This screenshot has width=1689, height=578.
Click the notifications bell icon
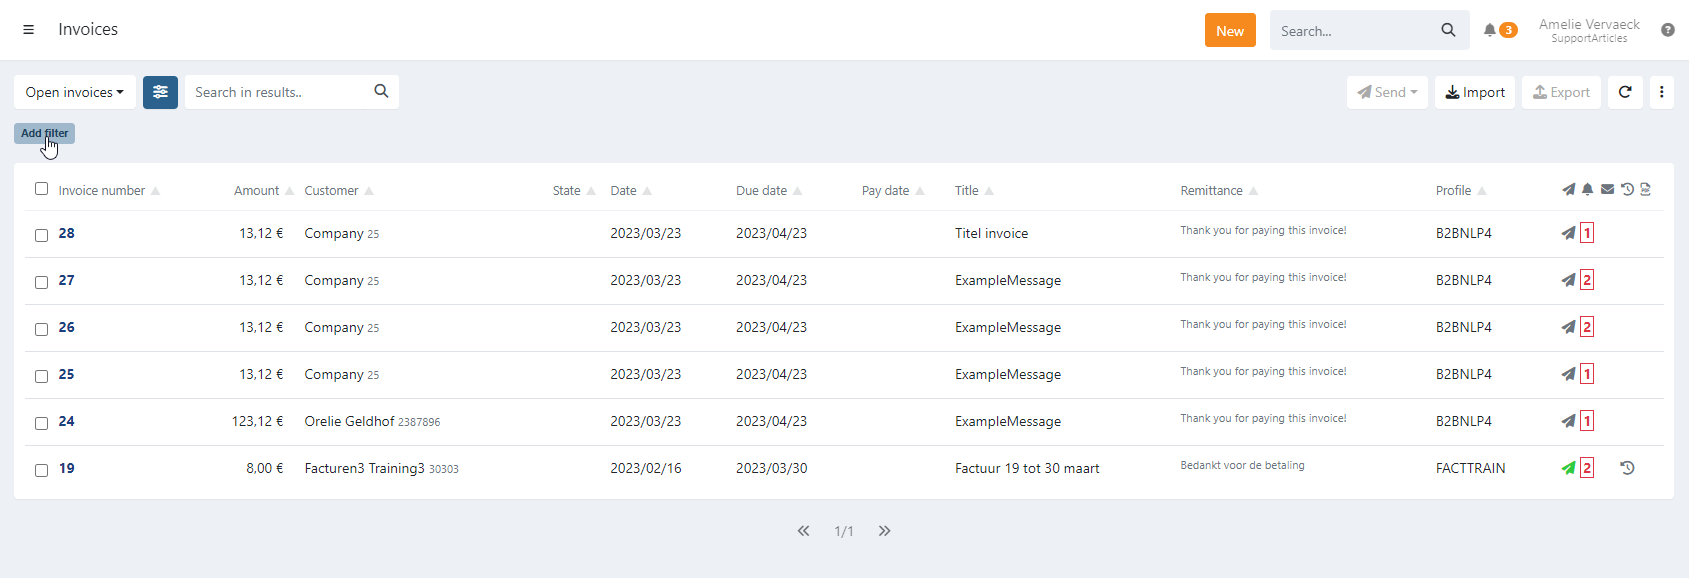click(x=1490, y=30)
